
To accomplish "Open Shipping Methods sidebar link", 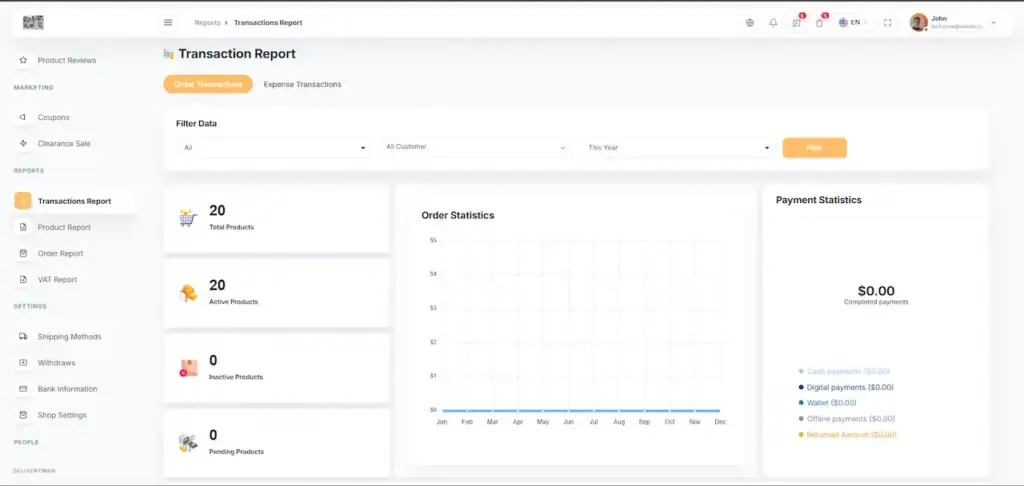I will pyautogui.click(x=69, y=337).
